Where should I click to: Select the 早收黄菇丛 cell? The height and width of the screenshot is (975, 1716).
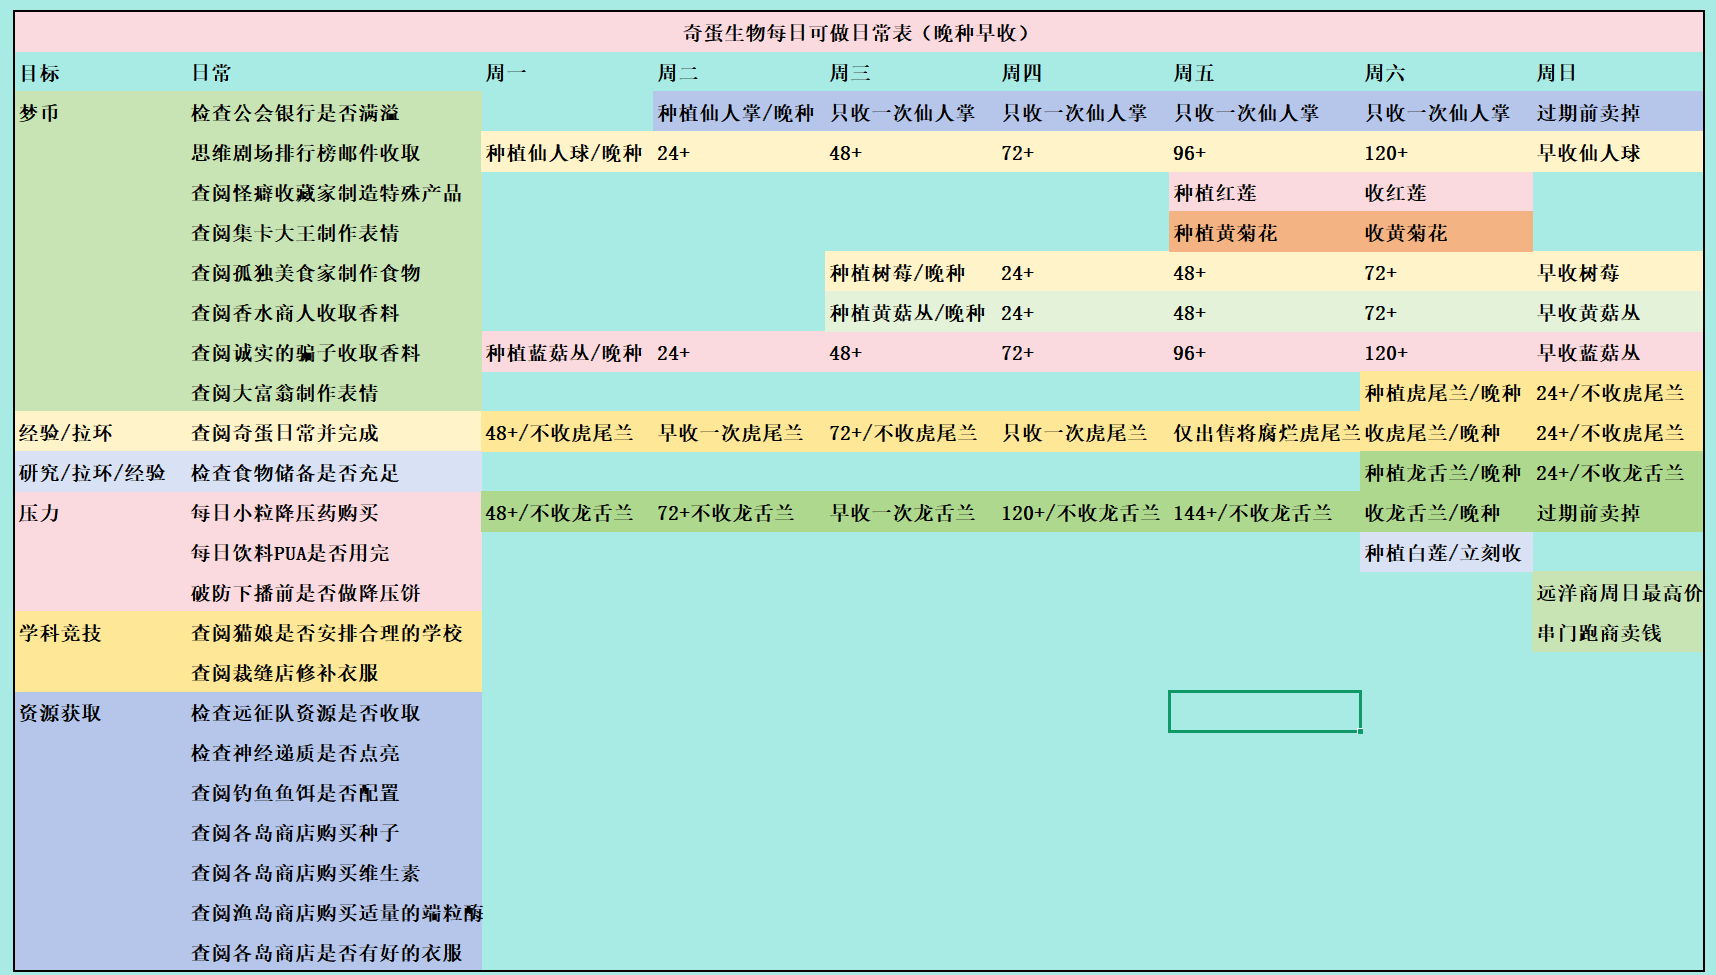tap(1616, 313)
